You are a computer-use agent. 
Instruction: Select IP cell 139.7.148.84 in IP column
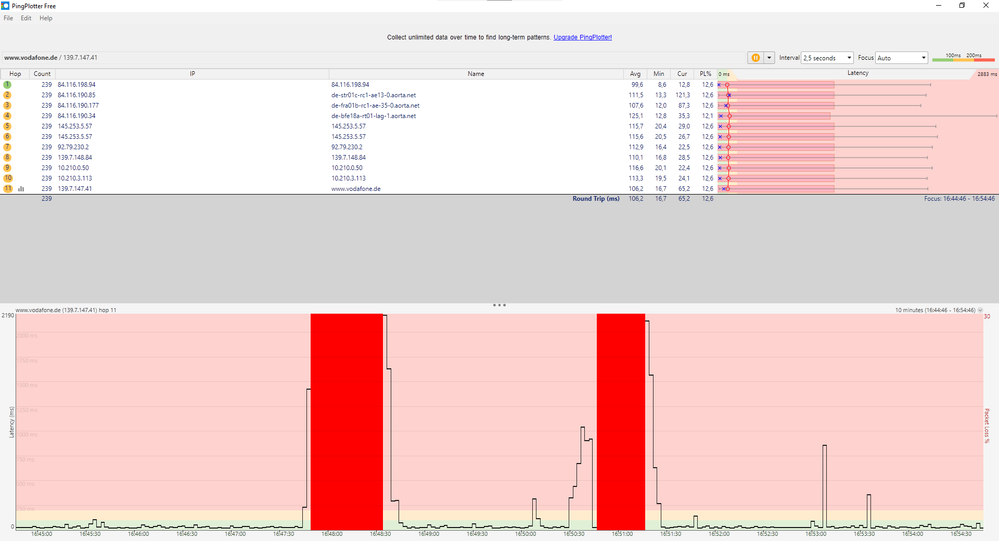75,157
